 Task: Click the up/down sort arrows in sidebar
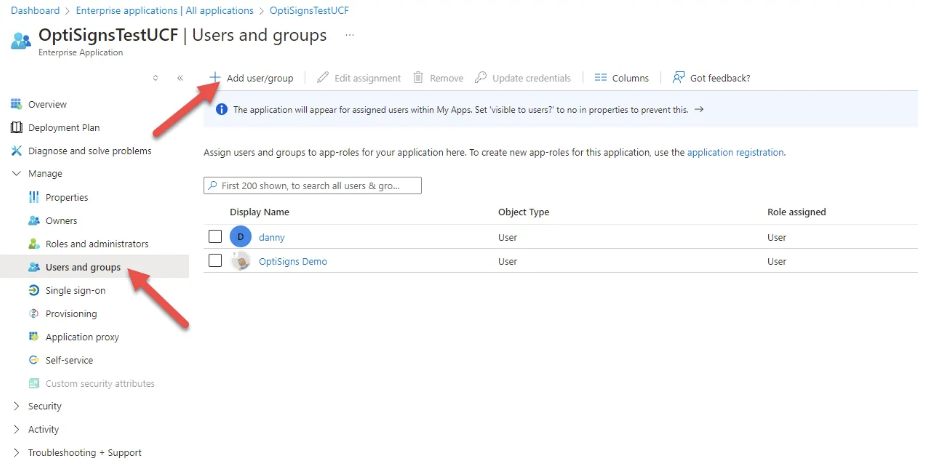(155, 78)
